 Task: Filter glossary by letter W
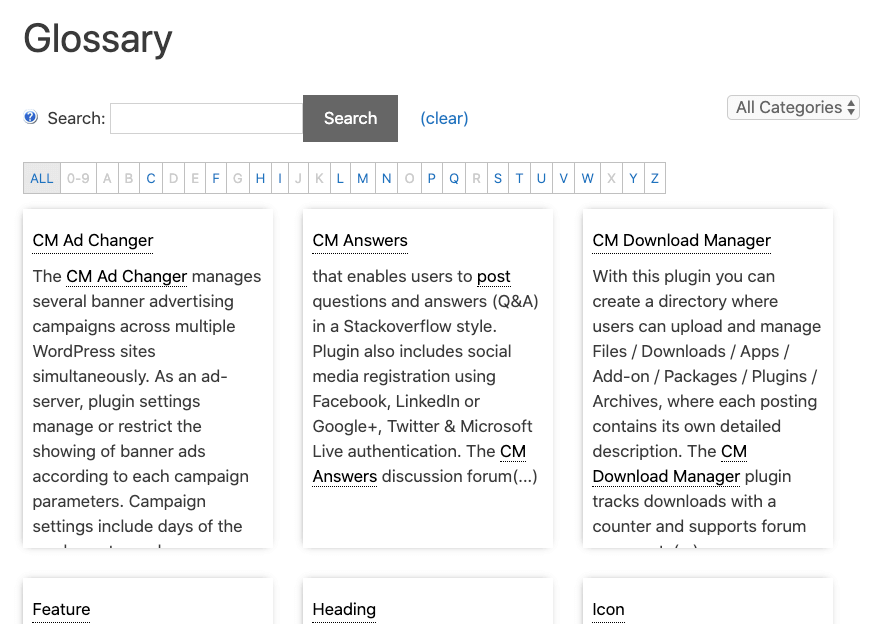tap(587, 179)
